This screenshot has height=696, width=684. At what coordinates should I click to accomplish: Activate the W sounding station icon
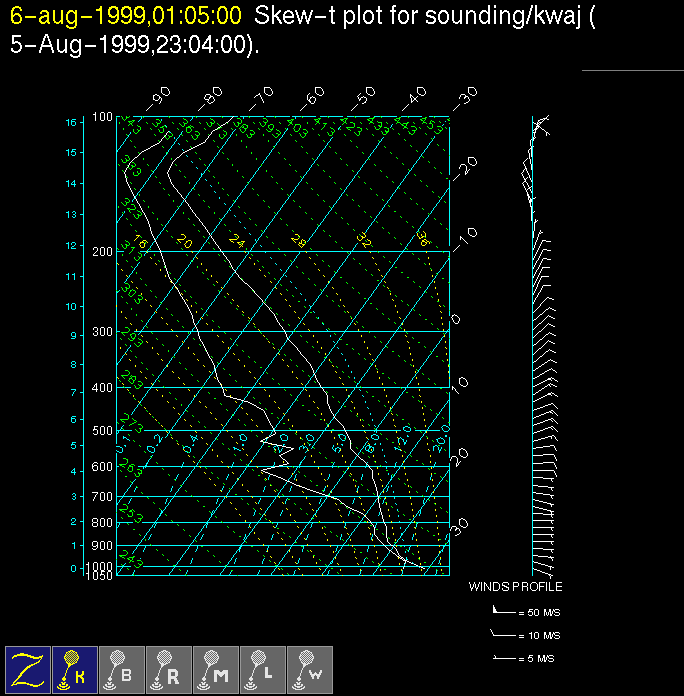310,669
